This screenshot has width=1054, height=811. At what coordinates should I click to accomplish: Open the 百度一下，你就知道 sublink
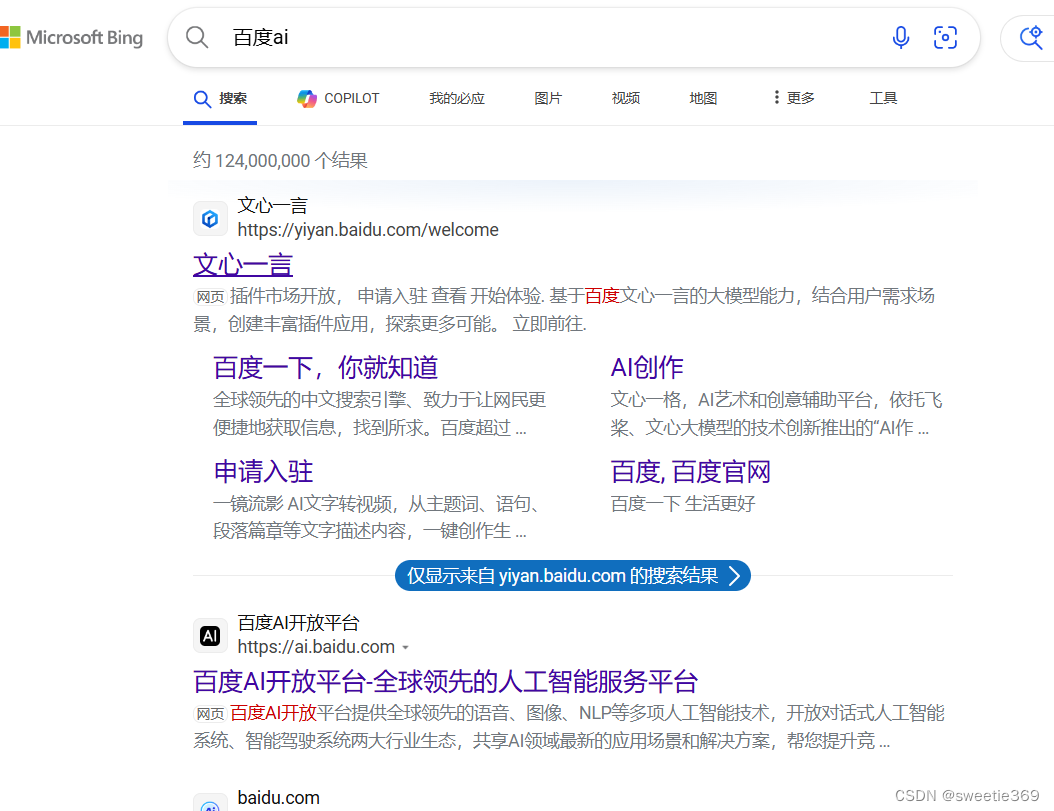pos(325,368)
